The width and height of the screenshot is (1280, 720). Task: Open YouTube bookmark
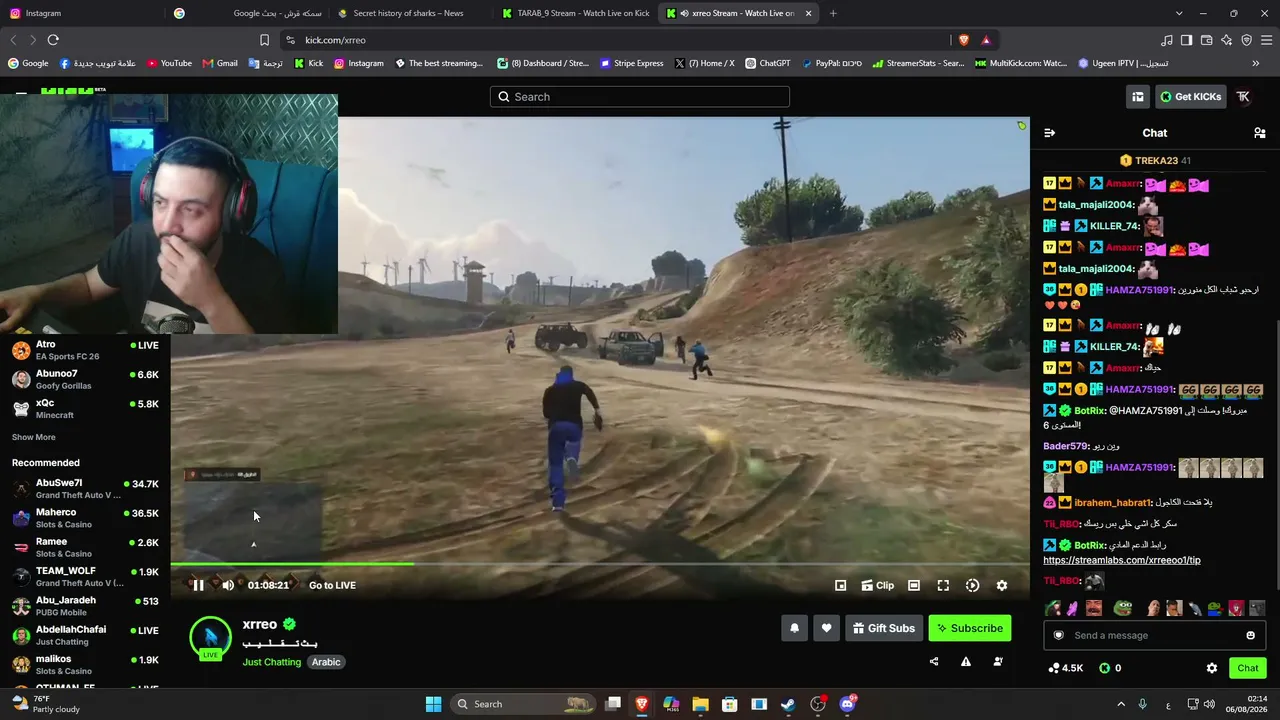coord(169,63)
